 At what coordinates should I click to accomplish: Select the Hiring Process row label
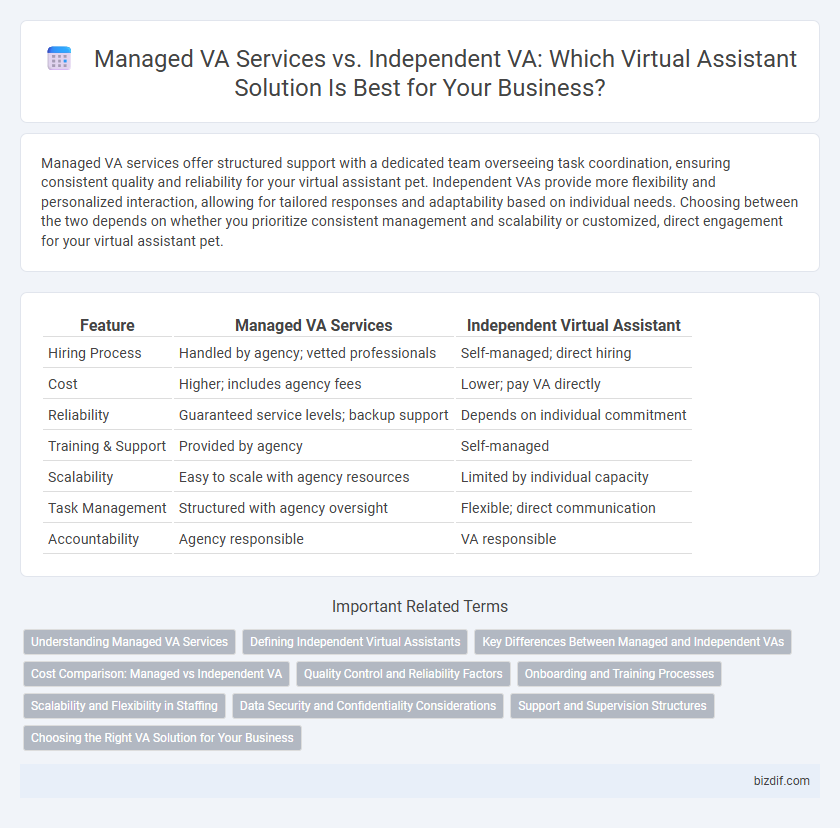pos(95,353)
